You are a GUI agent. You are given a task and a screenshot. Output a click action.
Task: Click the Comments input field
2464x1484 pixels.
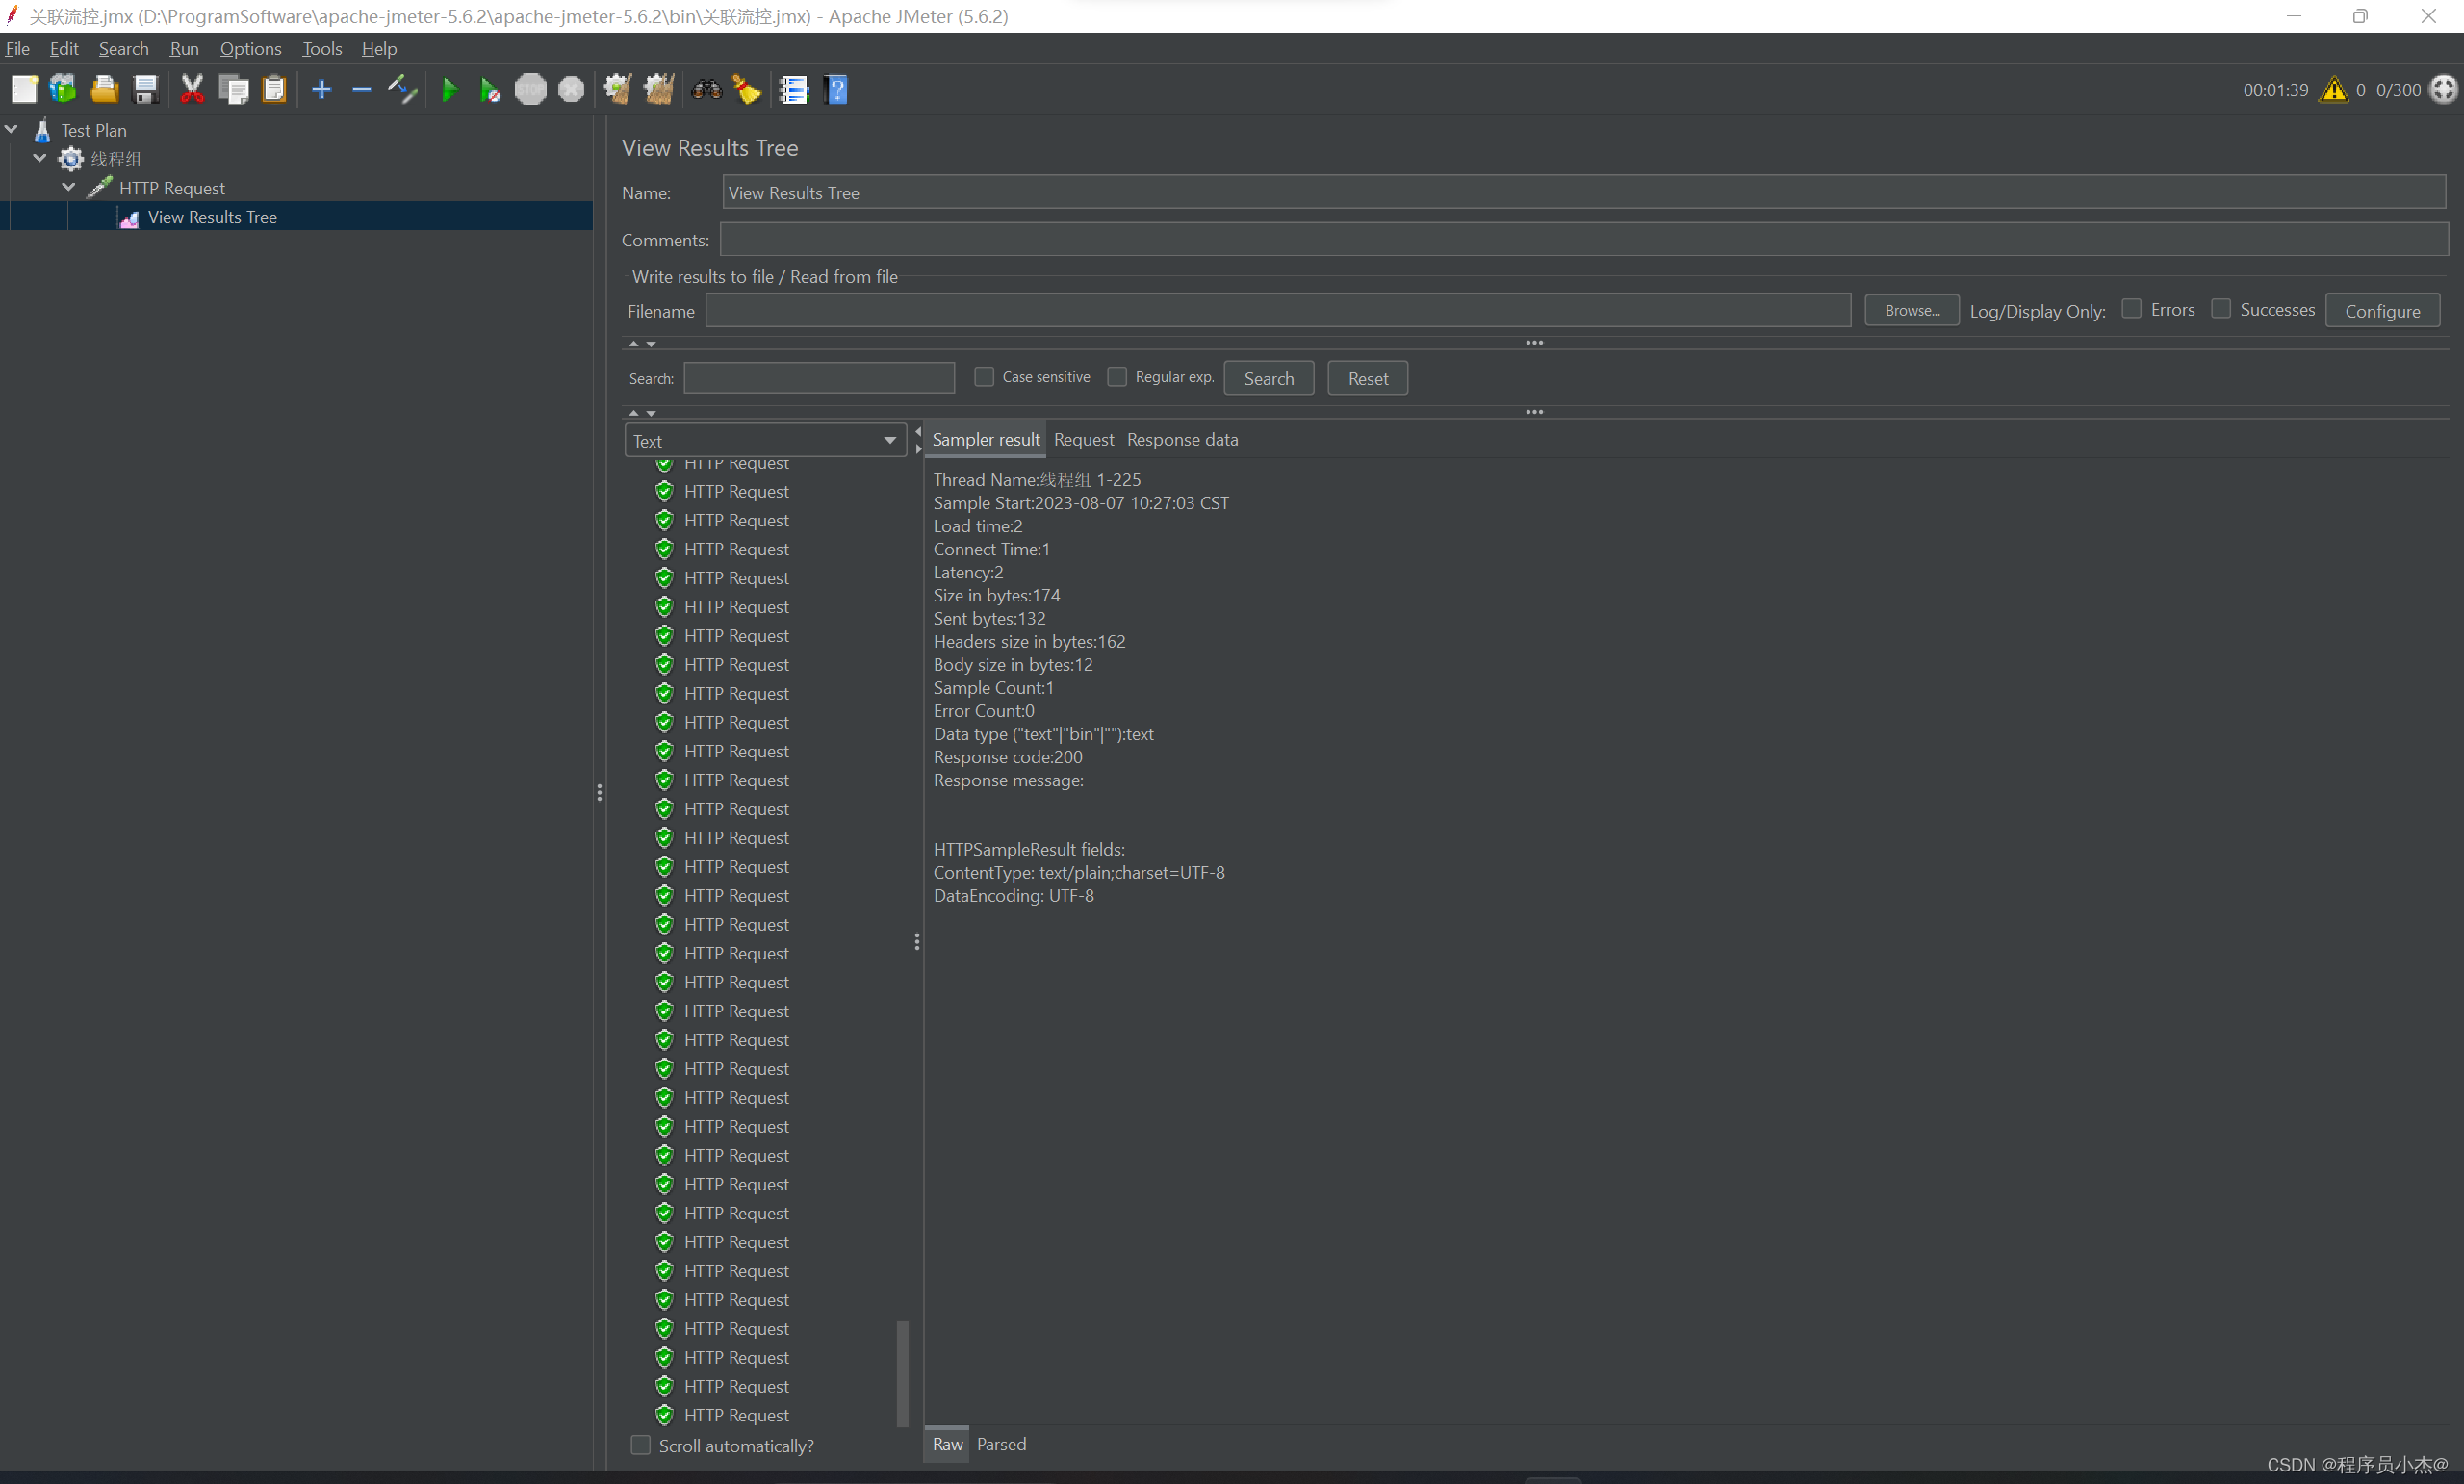[x=1583, y=240]
